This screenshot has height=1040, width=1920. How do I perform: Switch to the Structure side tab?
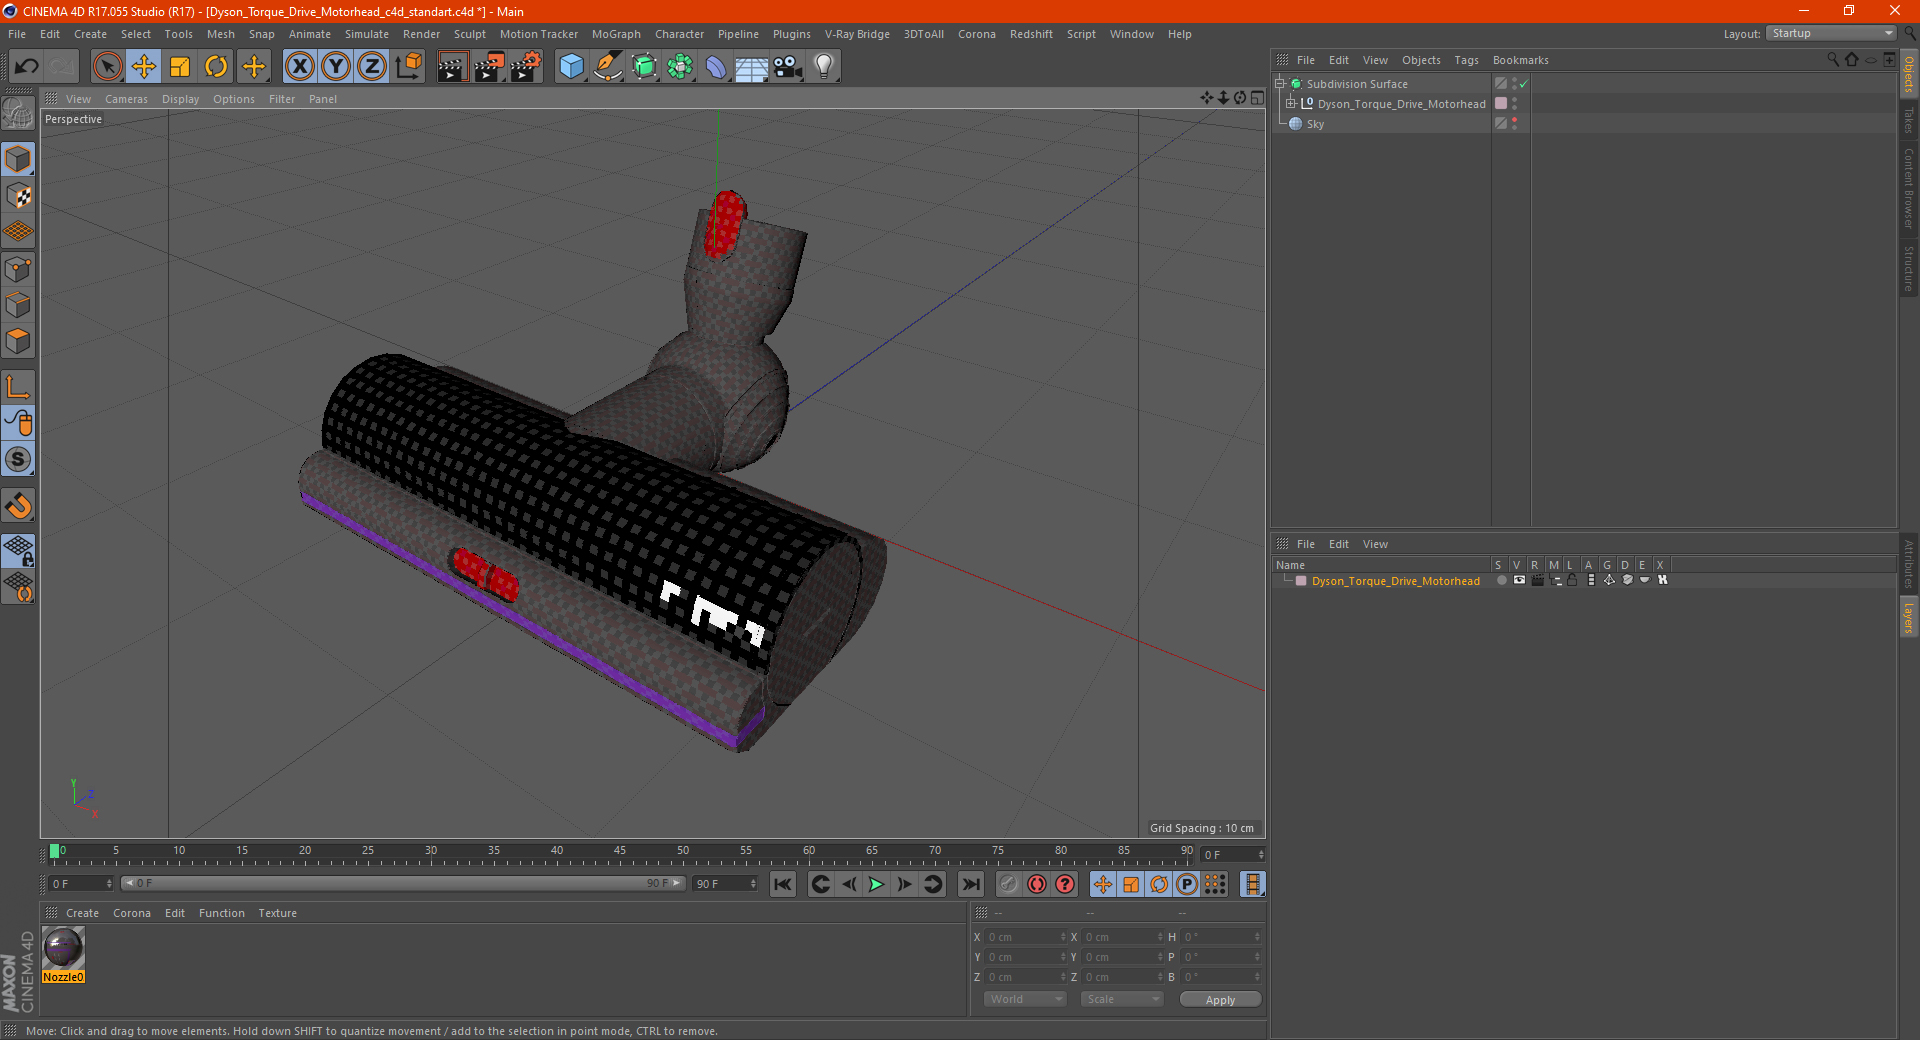click(x=1909, y=268)
